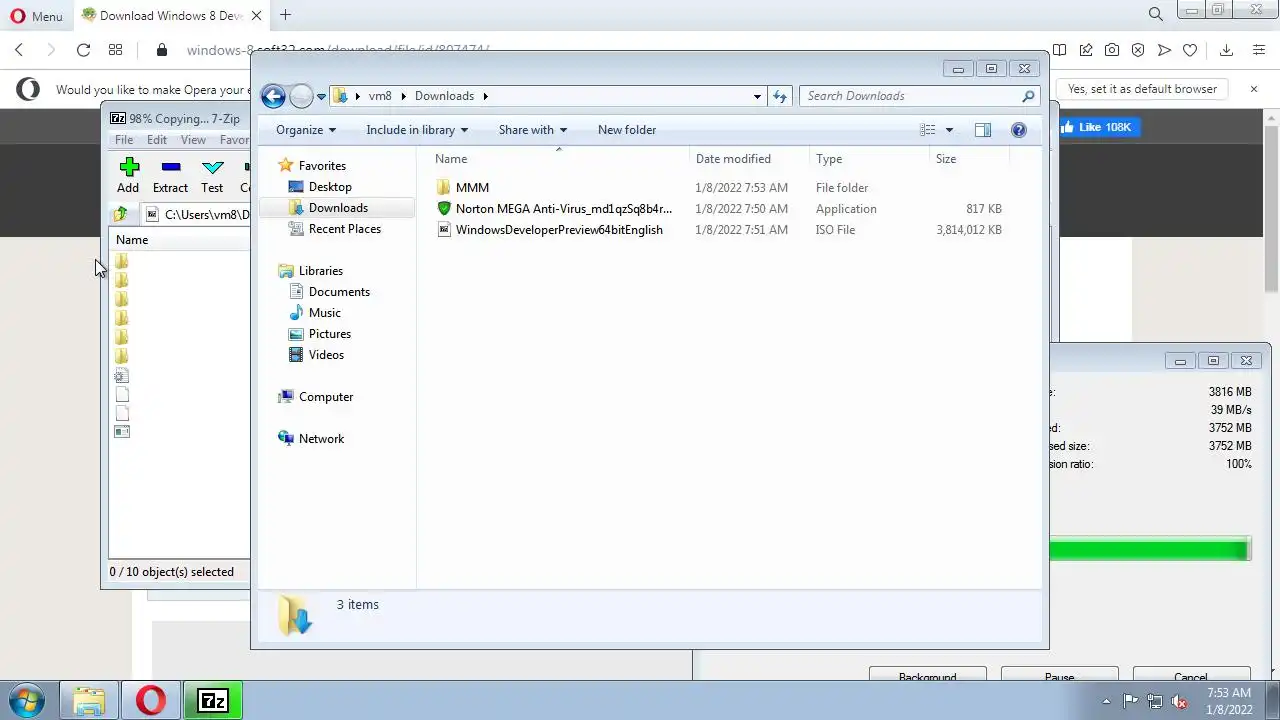Click Explorer Back button

[x=273, y=96]
